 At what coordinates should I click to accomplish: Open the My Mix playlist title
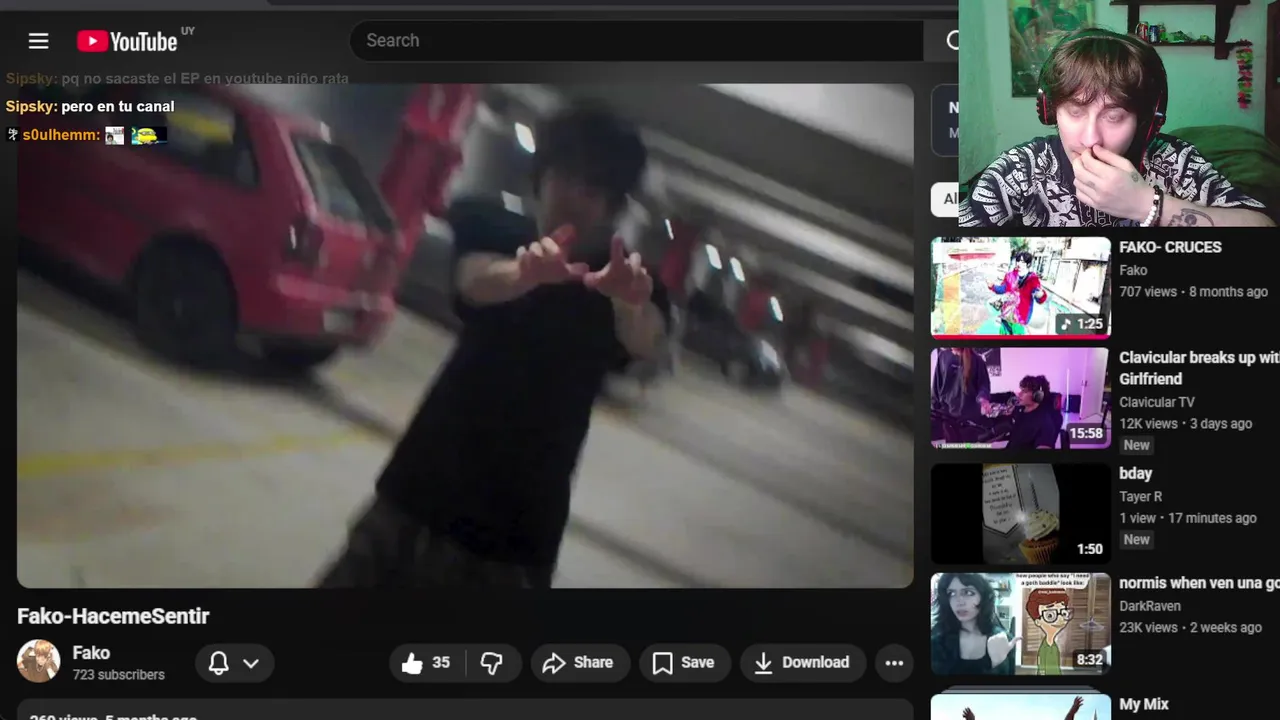click(1144, 704)
